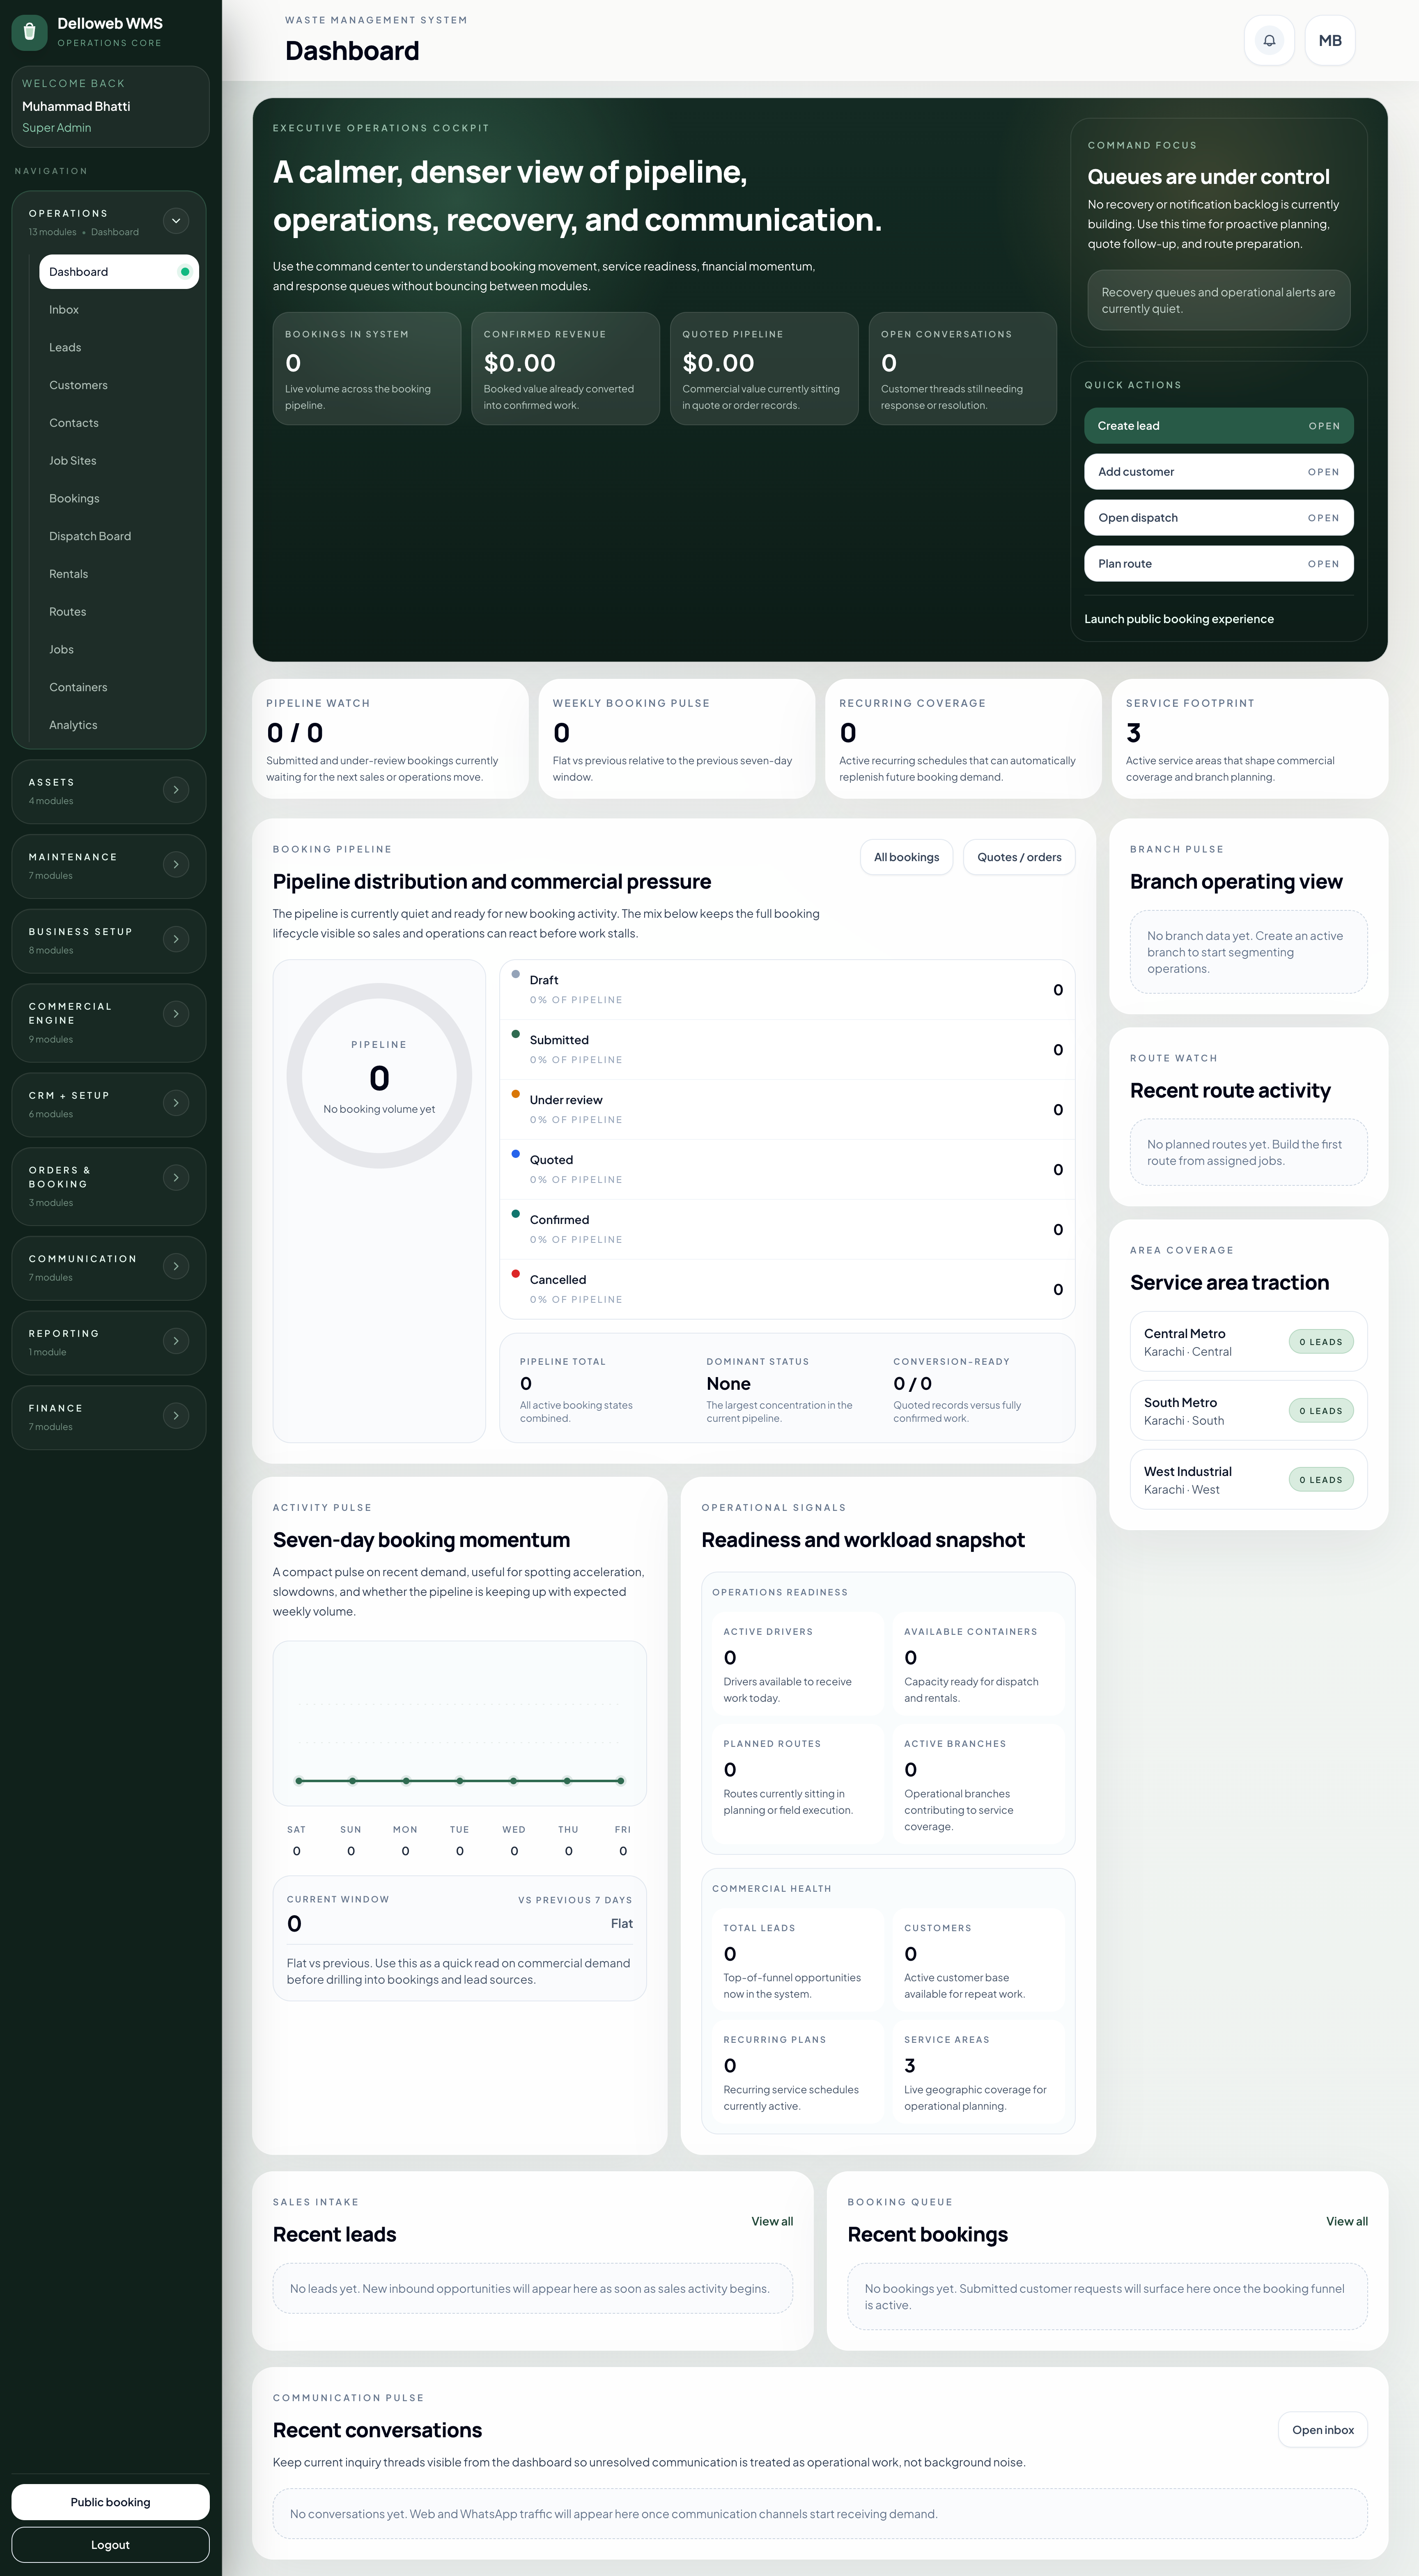This screenshot has height=2576, width=1419.
Task: Click the West Industrial service area
Action: tap(1248, 1480)
